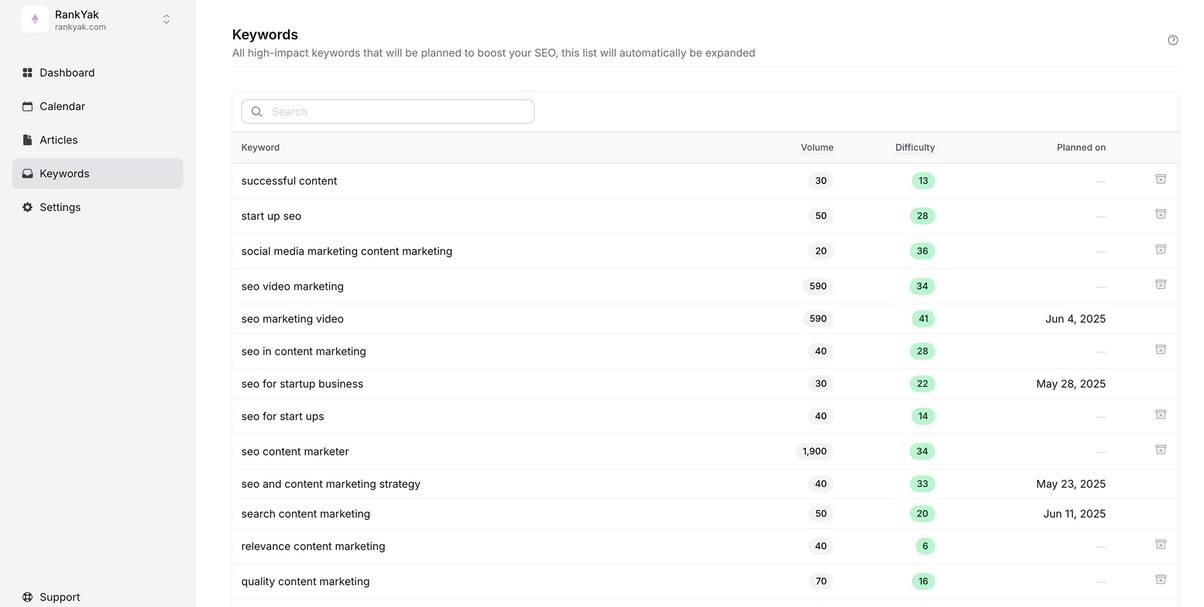Archive the 'seo content marketer' keyword
Viewport: 1204px width, 607px height.
pyautogui.click(x=1161, y=449)
